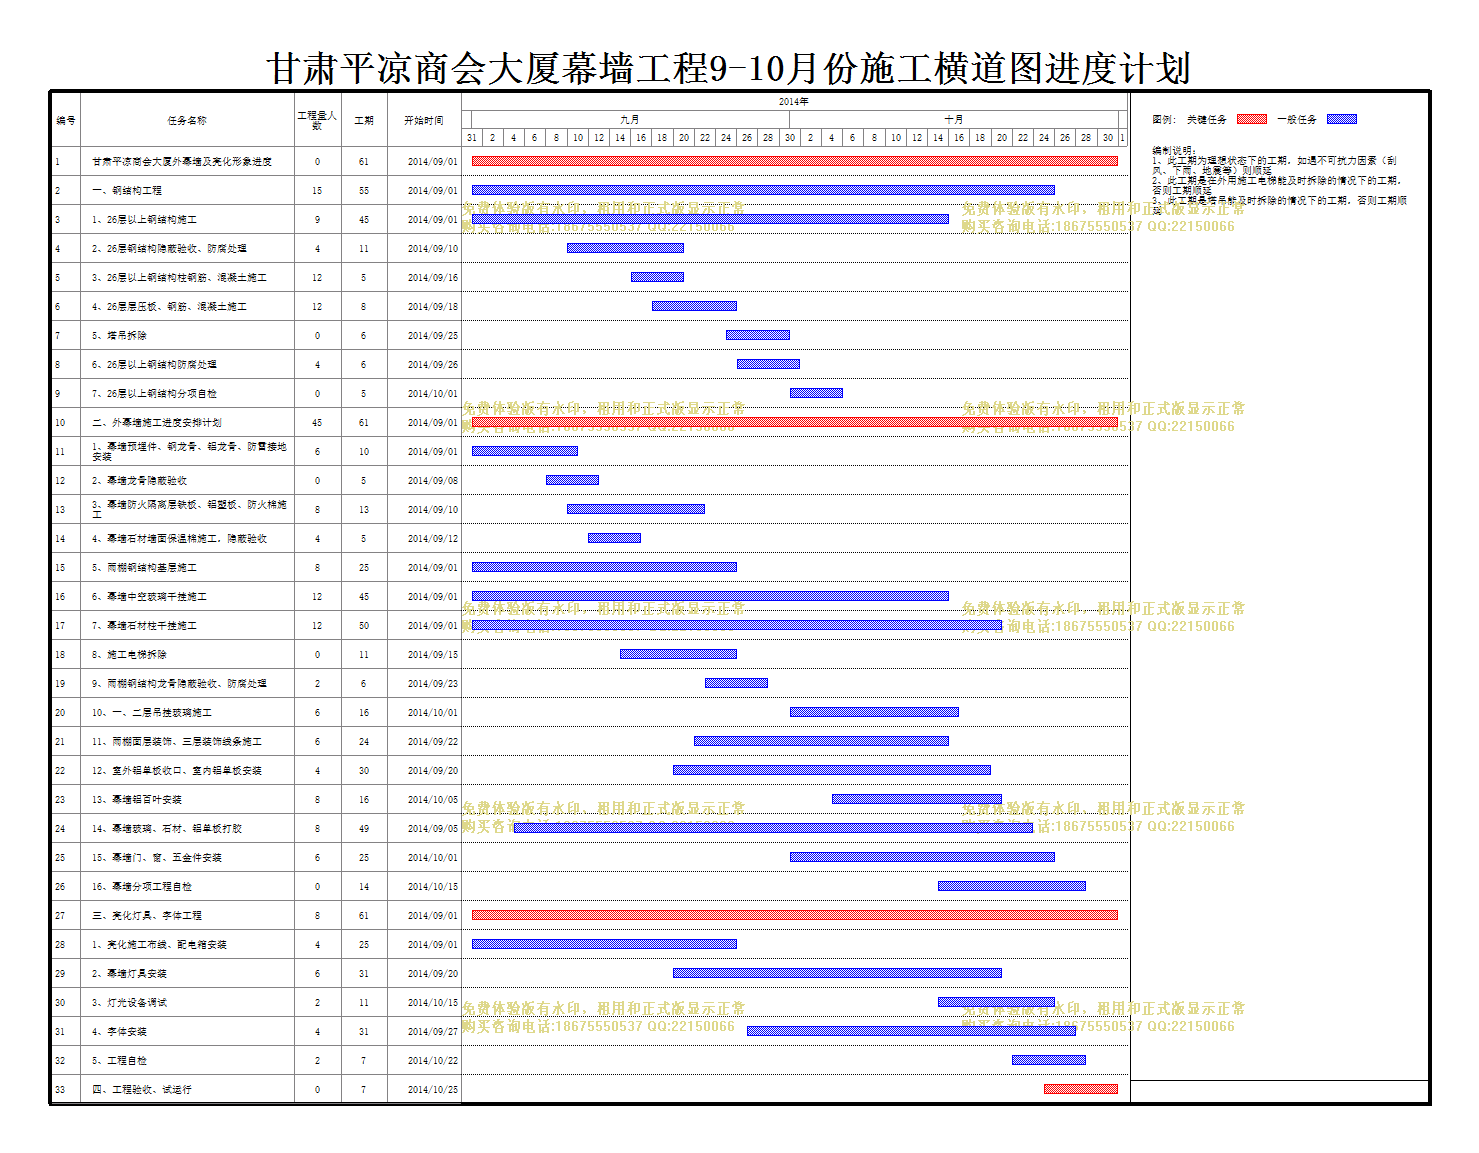Screen dimensions: 1479x1153
Task: Click the 工程量人数 column header
Action: point(317,120)
